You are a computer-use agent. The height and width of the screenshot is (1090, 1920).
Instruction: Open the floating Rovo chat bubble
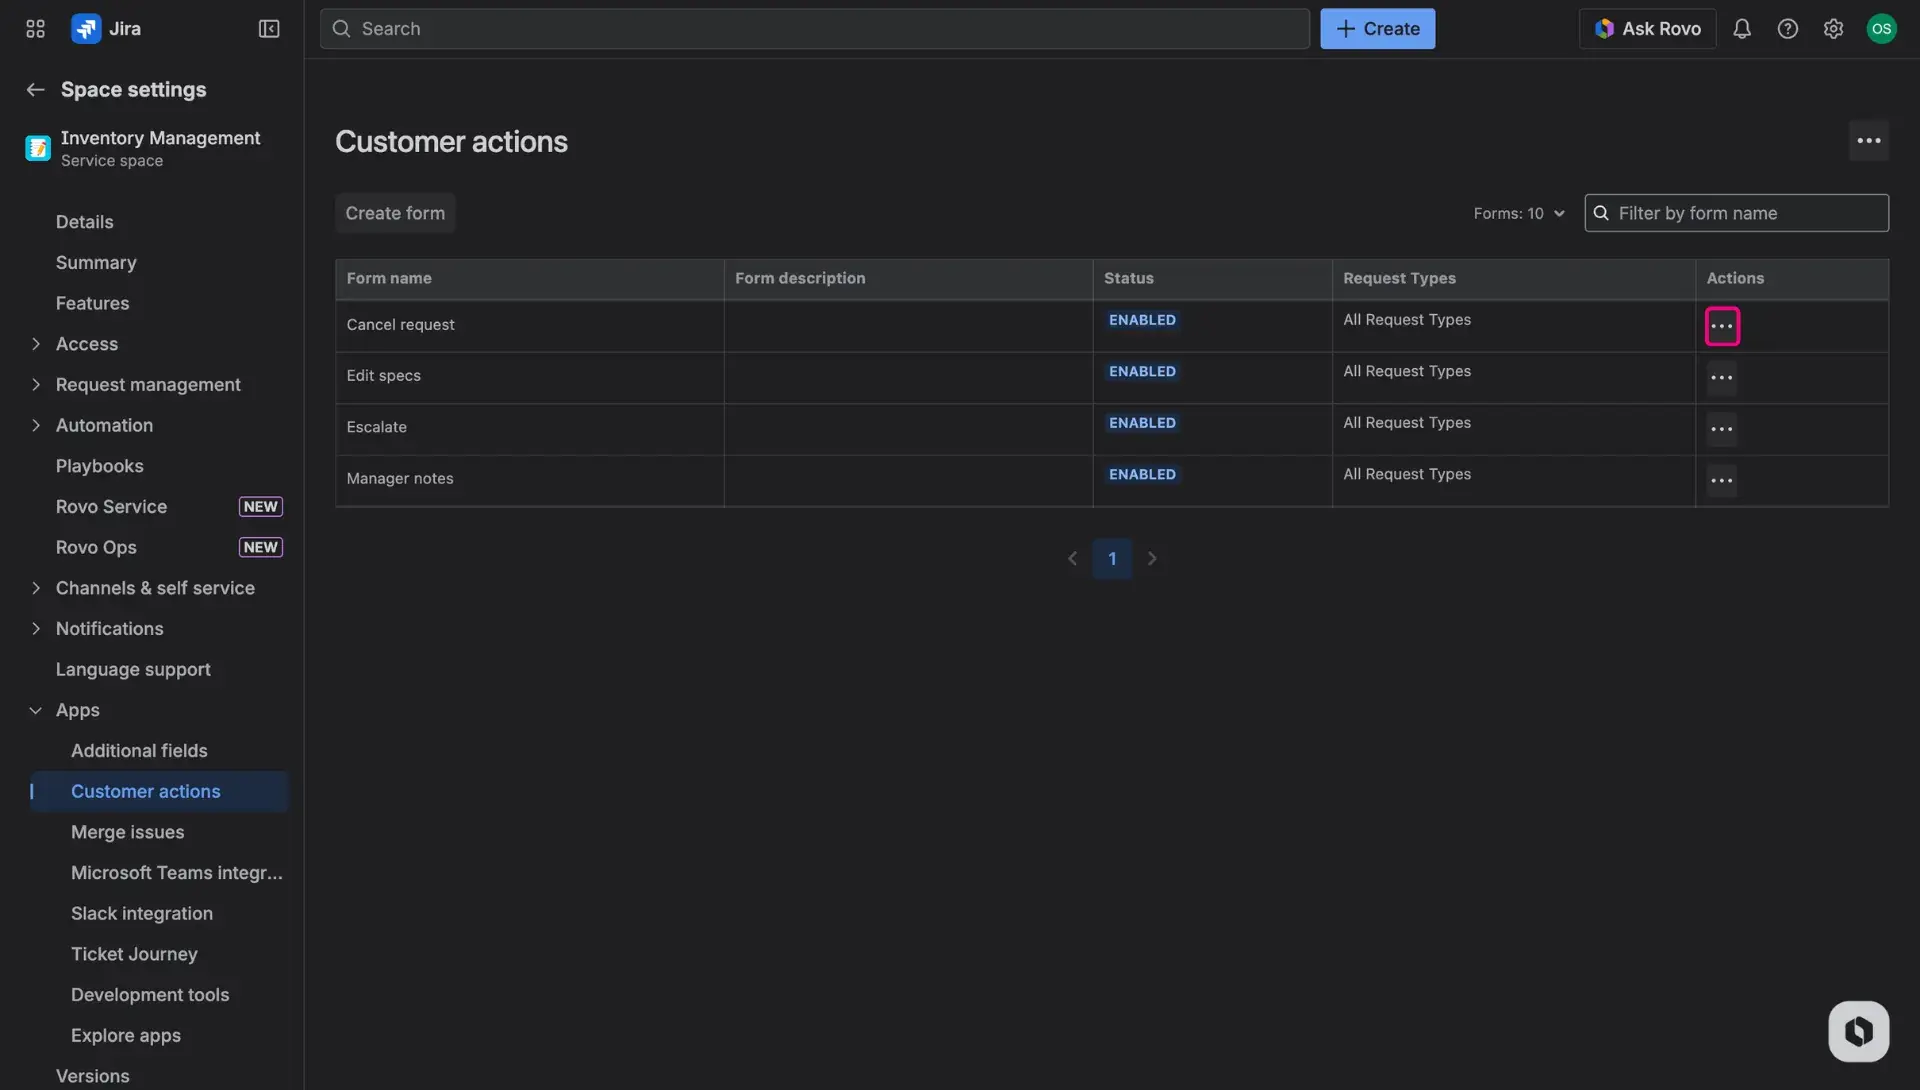pyautogui.click(x=1857, y=1031)
